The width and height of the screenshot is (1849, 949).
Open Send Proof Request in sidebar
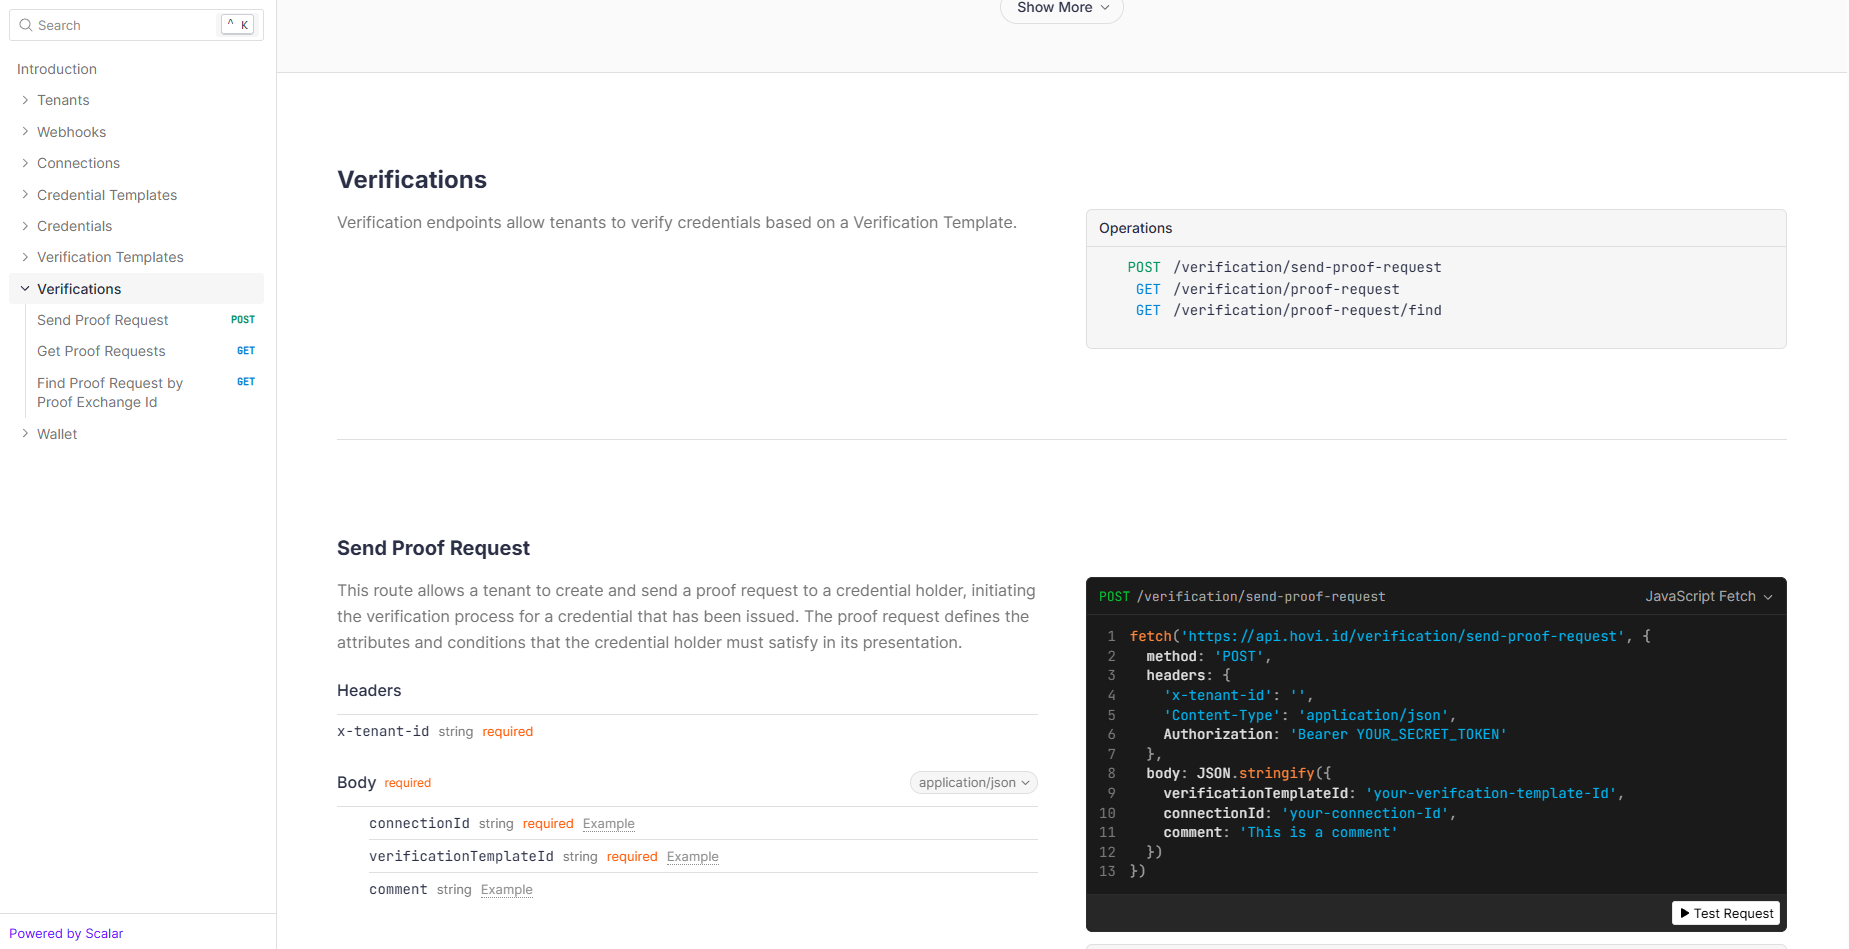click(103, 320)
